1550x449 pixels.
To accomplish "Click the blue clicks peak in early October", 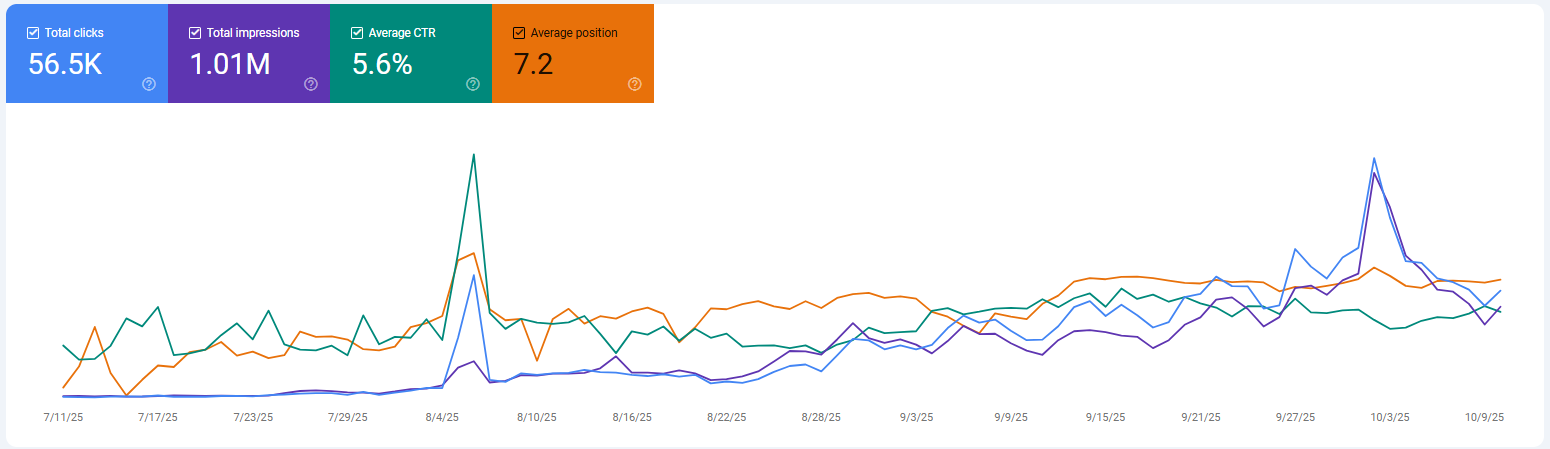I will 1375,158.
